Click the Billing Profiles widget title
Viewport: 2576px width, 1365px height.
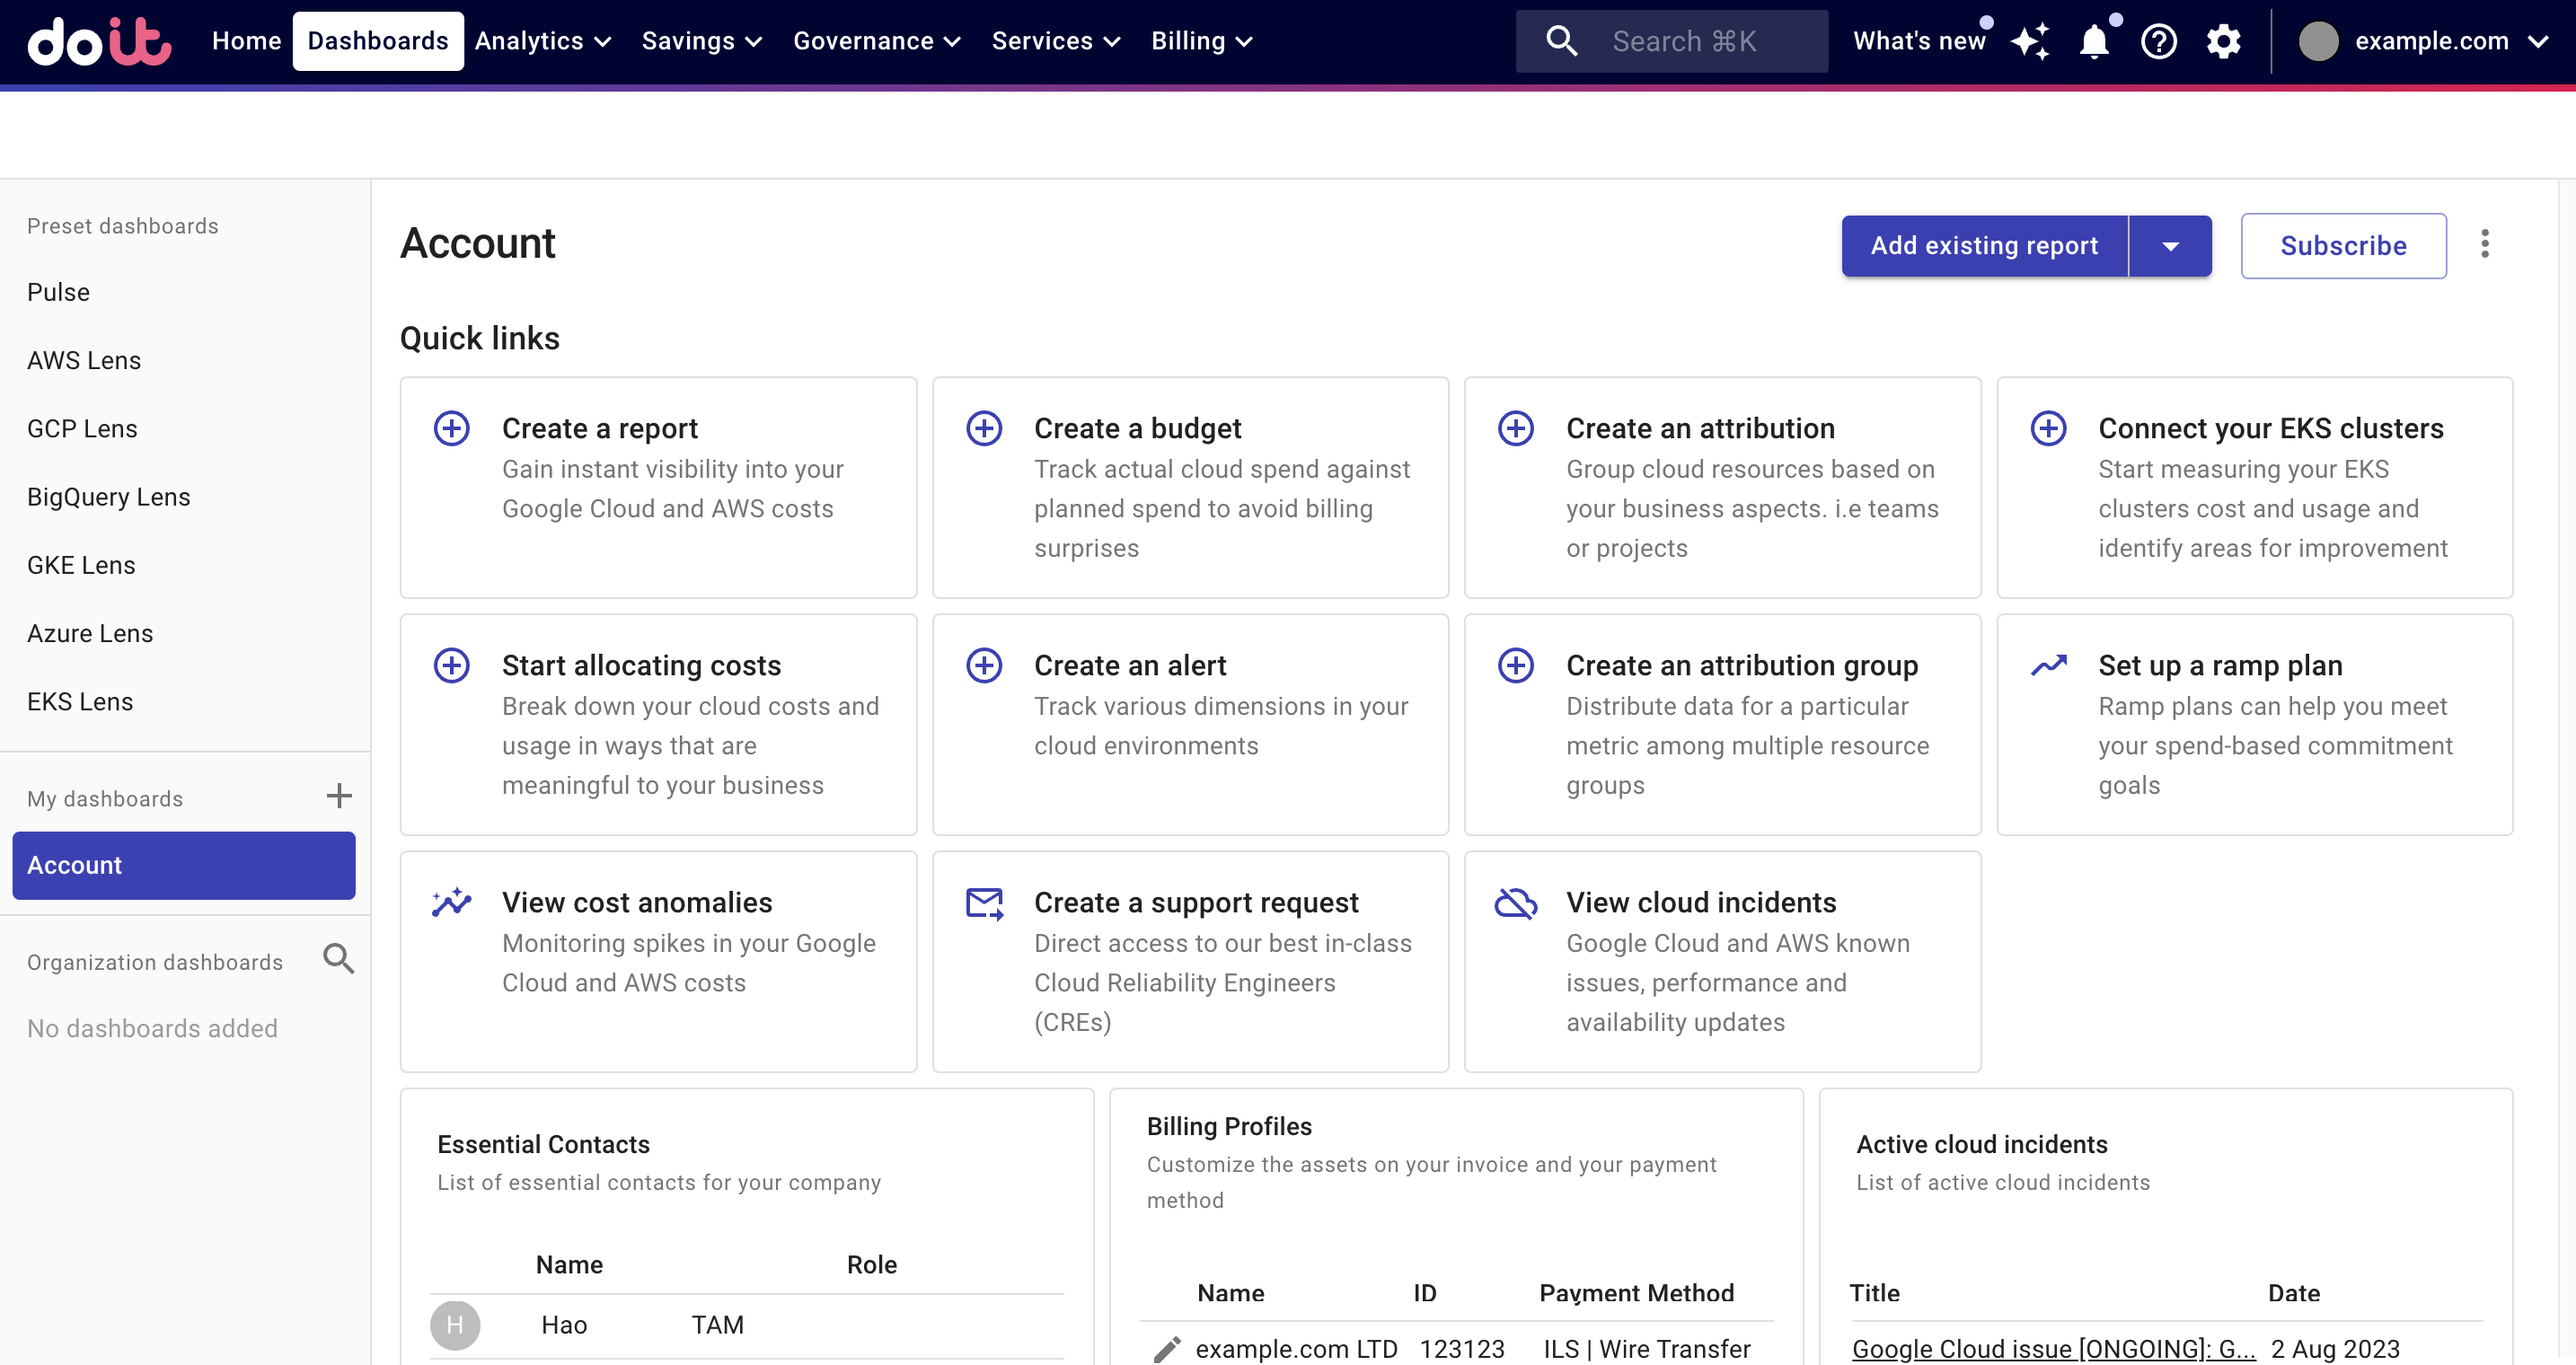pos(1229,1126)
